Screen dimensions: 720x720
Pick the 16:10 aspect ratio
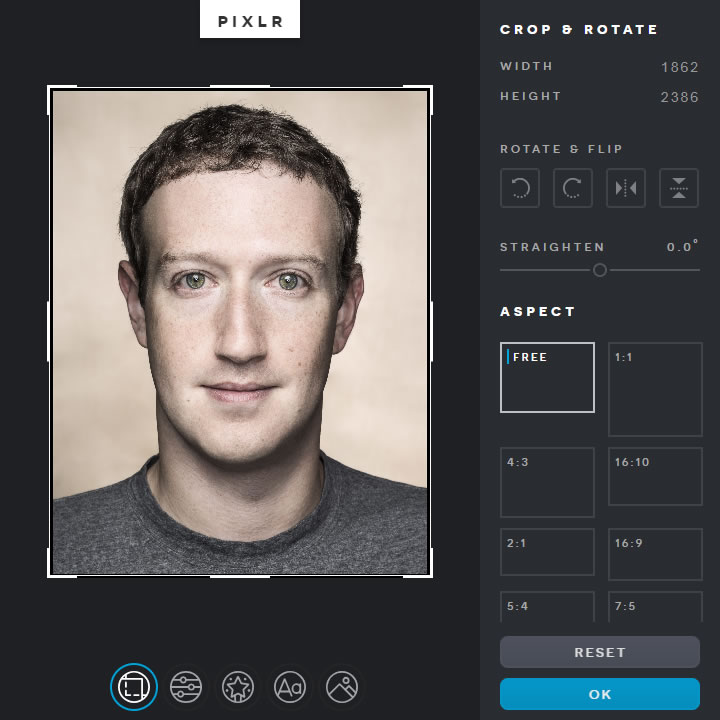pyautogui.click(x=655, y=476)
